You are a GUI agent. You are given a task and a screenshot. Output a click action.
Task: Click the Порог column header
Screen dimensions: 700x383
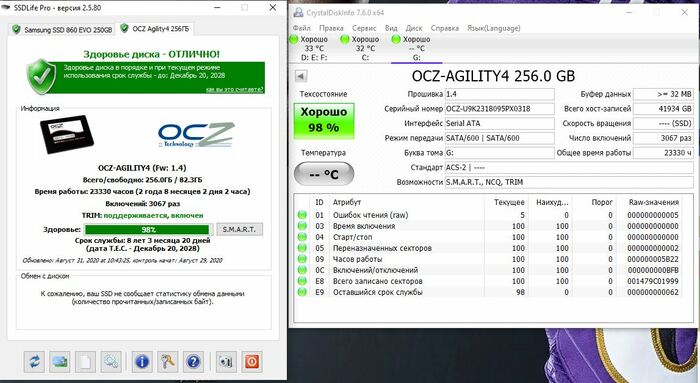click(594, 202)
